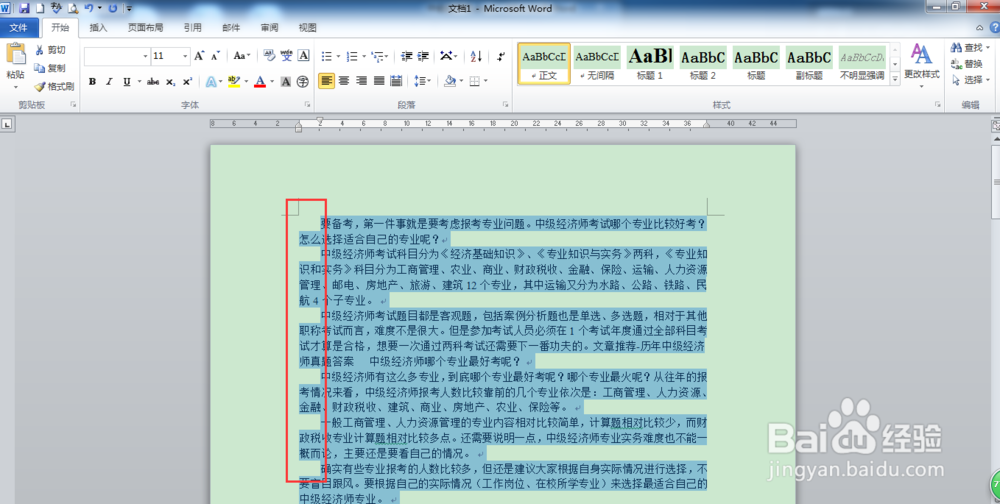Apply character shading icon
This screenshot has height=504, width=1000.
[x=286, y=82]
